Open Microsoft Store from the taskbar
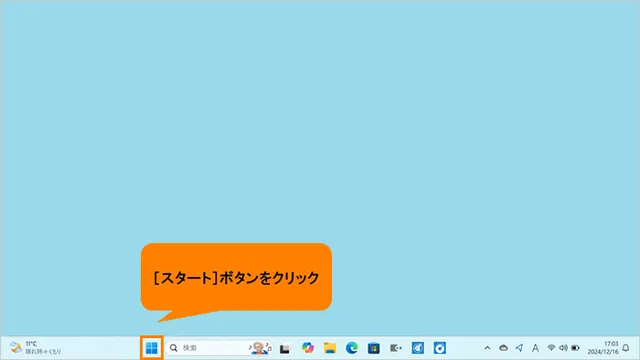The image size is (640, 360). pos(373,348)
